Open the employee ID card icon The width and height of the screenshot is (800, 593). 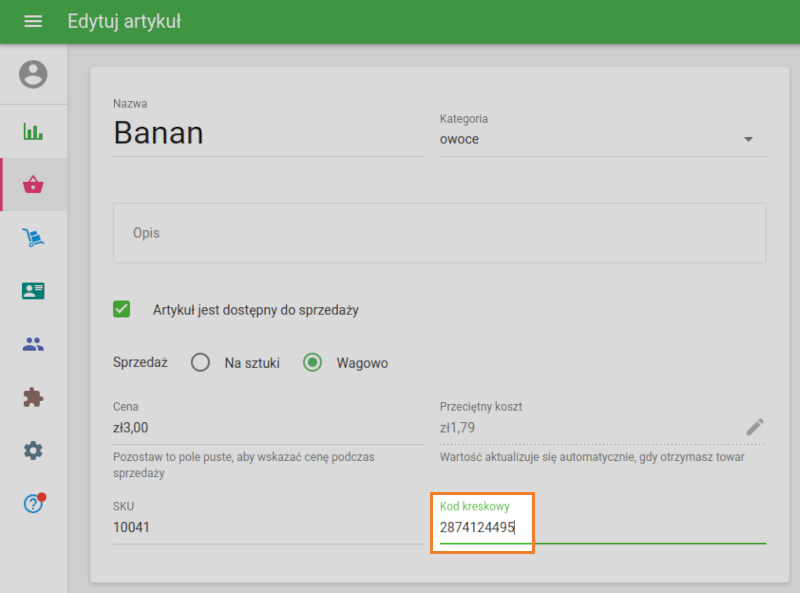[33, 291]
